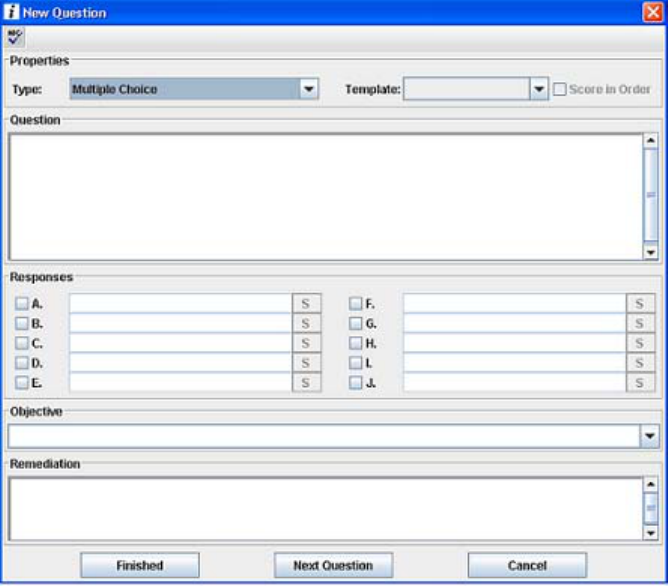Focus the response D text field
The image size is (668, 586).
181,363
